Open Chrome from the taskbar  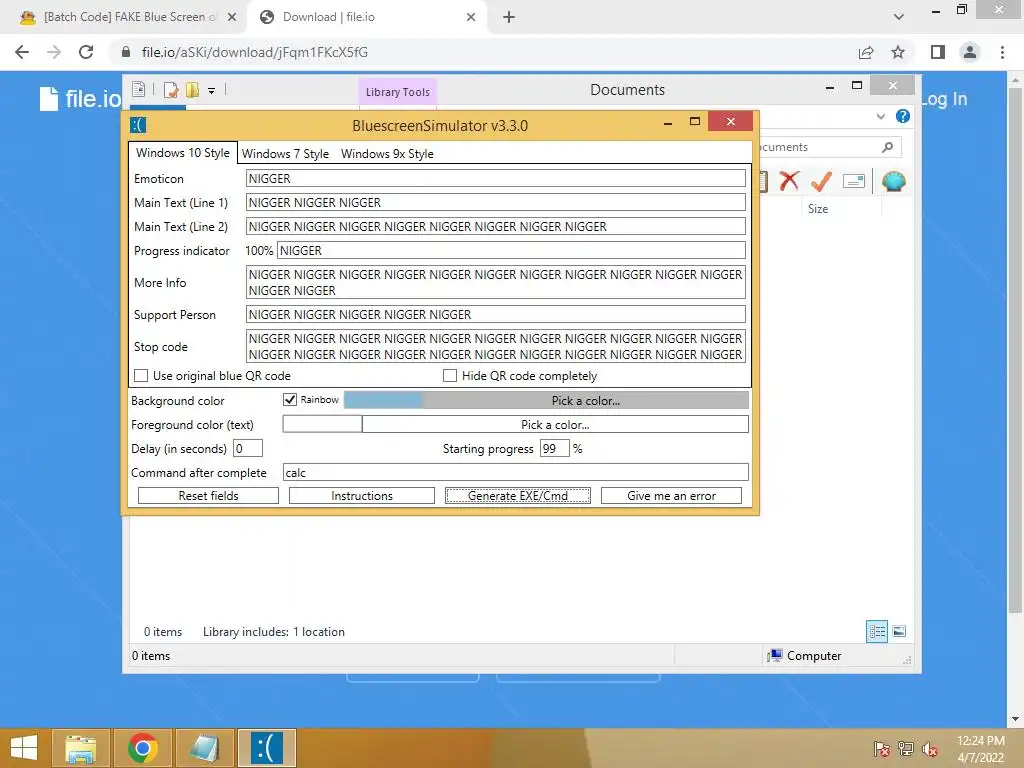[x=143, y=748]
